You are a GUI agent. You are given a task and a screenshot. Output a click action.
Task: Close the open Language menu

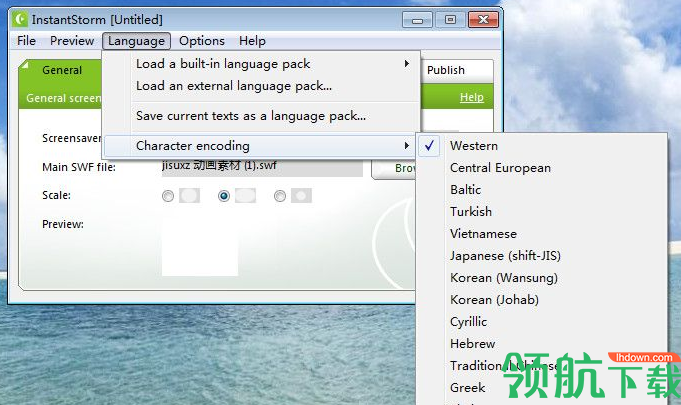pos(136,41)
